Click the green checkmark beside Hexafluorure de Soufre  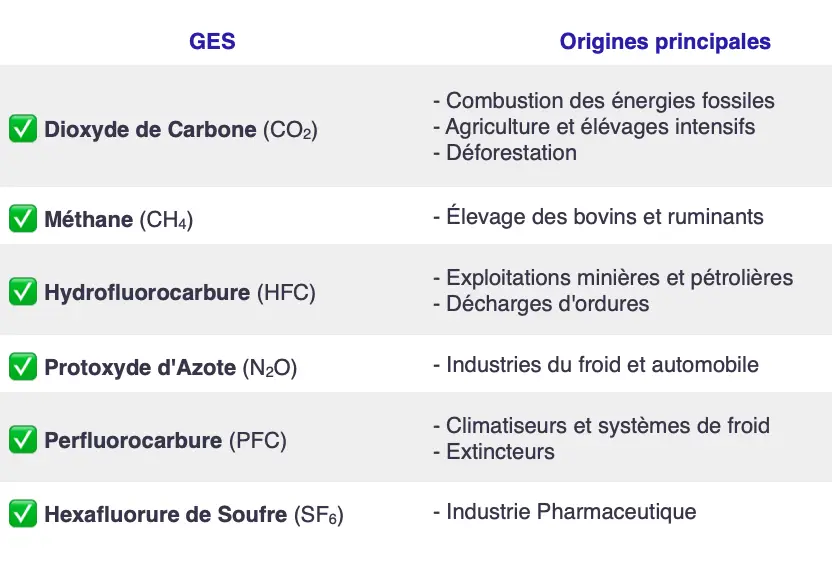click(x=23, y=514)
